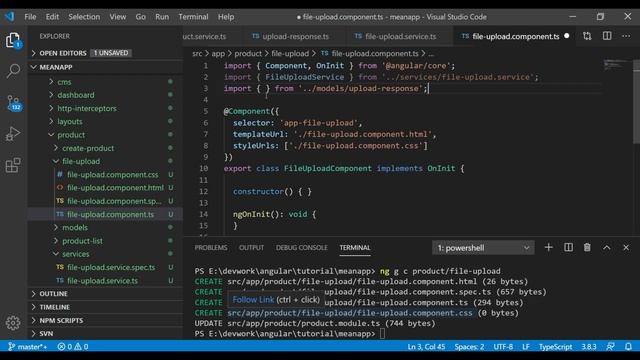The width and height of the screenshot is (640, 360).
Task: Open the Search view in activity bar
Action: point(13,71)
